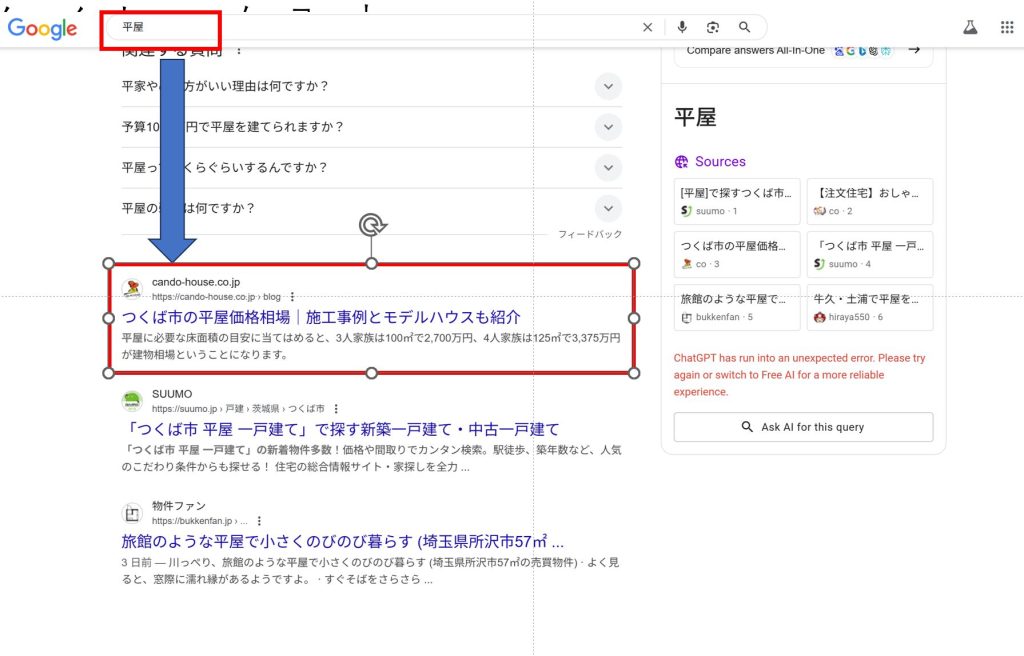The height and width of the screenshot is (656, 1024).
Task: Open つくば市の平屋価格相場 result title
Action: click(x=321, y=318)
